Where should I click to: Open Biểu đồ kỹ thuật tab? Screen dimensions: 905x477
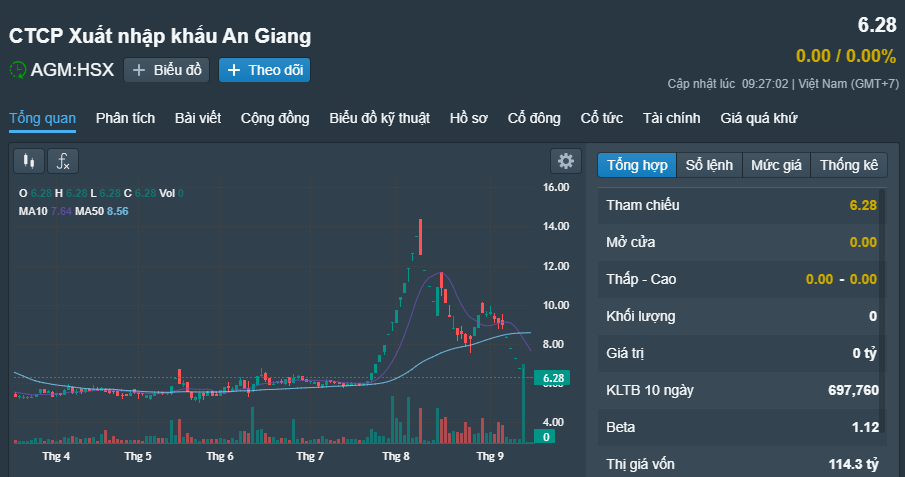point(379,118)
